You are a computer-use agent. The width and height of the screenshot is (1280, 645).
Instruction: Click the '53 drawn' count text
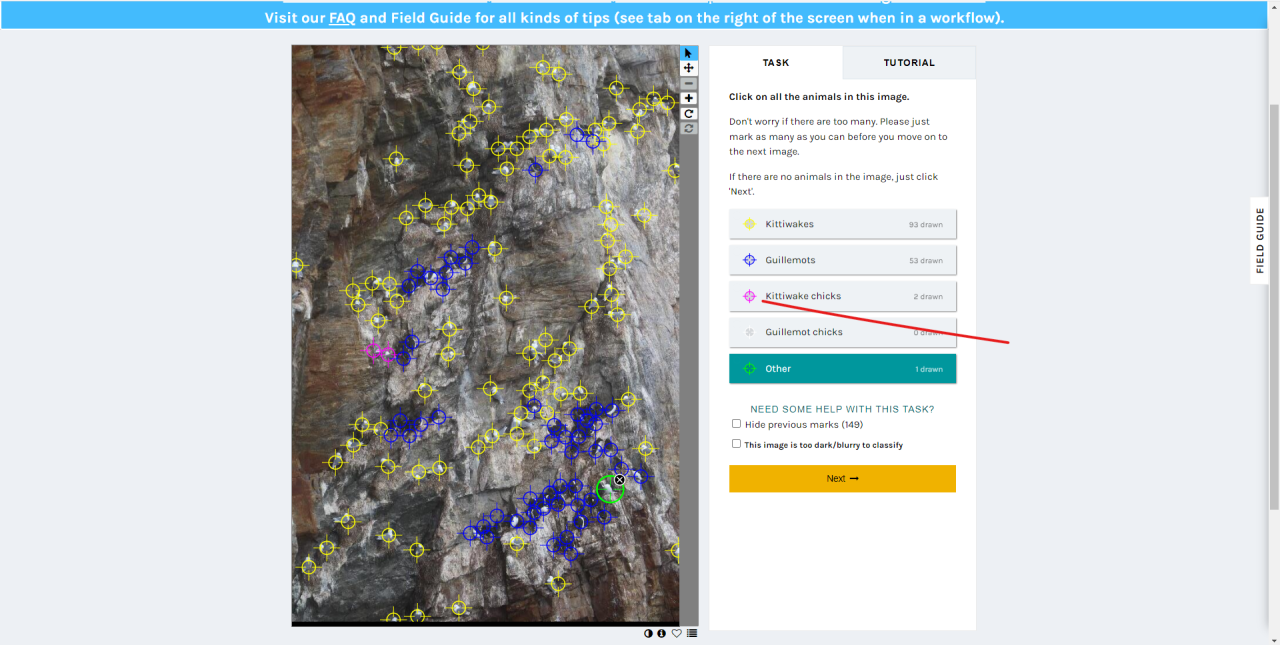[925, 261]
